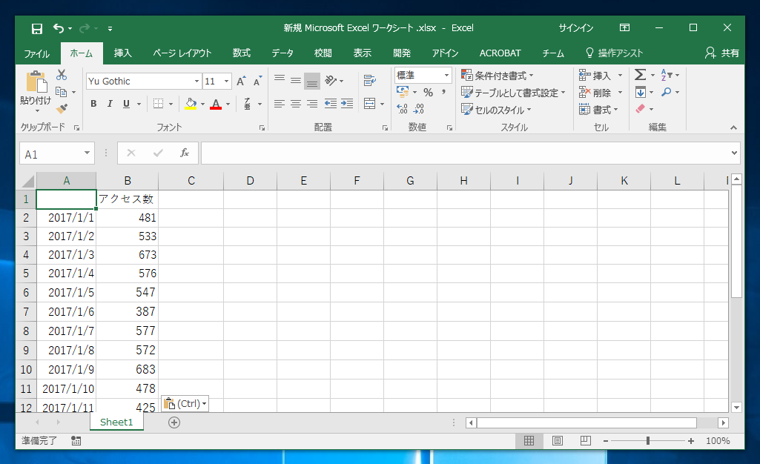Toggle italic formatting

[x=110, y=104]
